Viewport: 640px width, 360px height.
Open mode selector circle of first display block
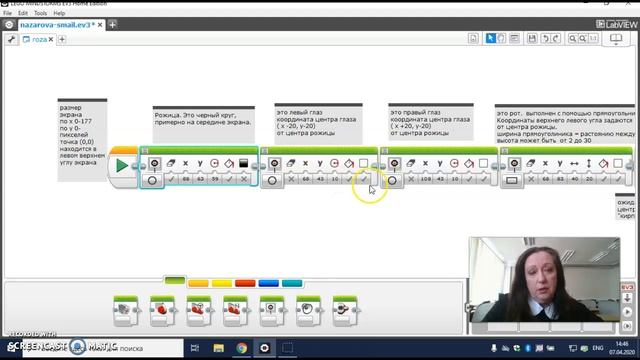(152, 180)
